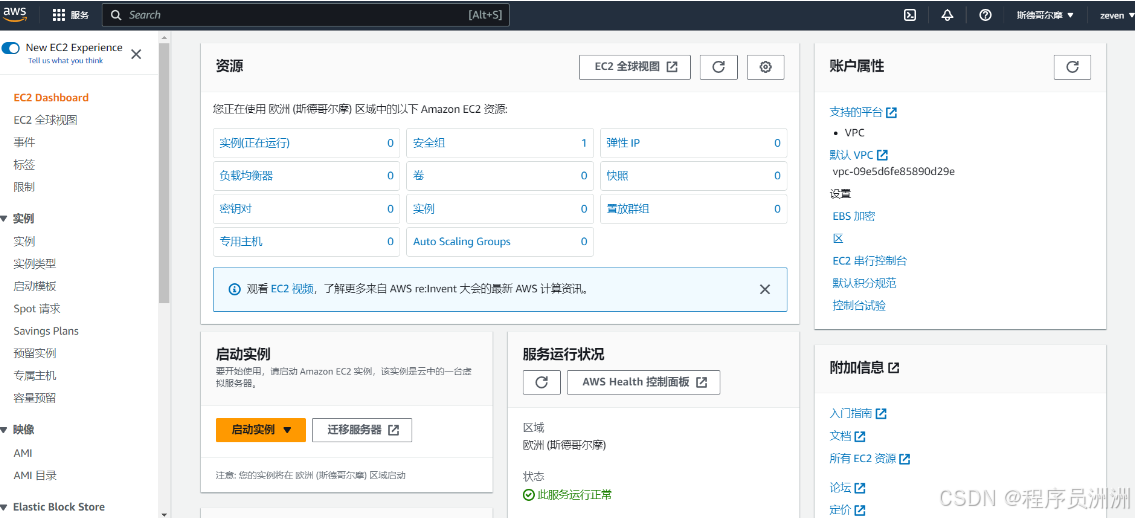
Task: Collapse the 映像 sidebar section
Action: point(4,430)
